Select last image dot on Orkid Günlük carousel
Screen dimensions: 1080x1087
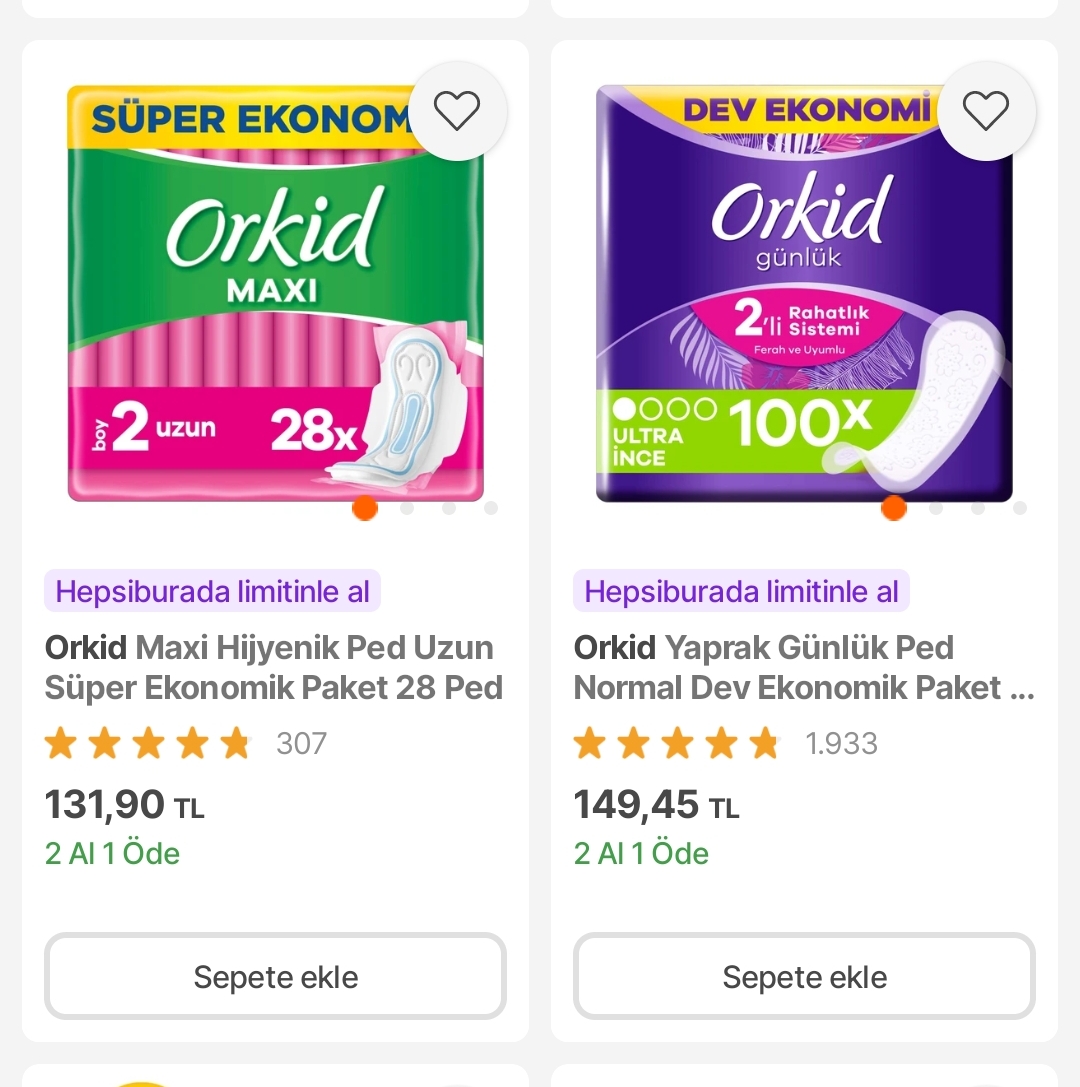1020,508
